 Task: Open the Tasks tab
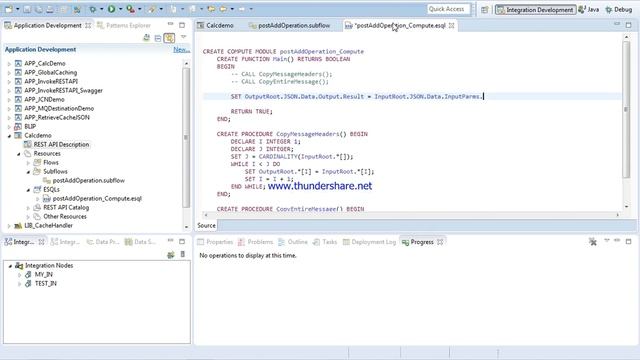(x=325, y=242)
